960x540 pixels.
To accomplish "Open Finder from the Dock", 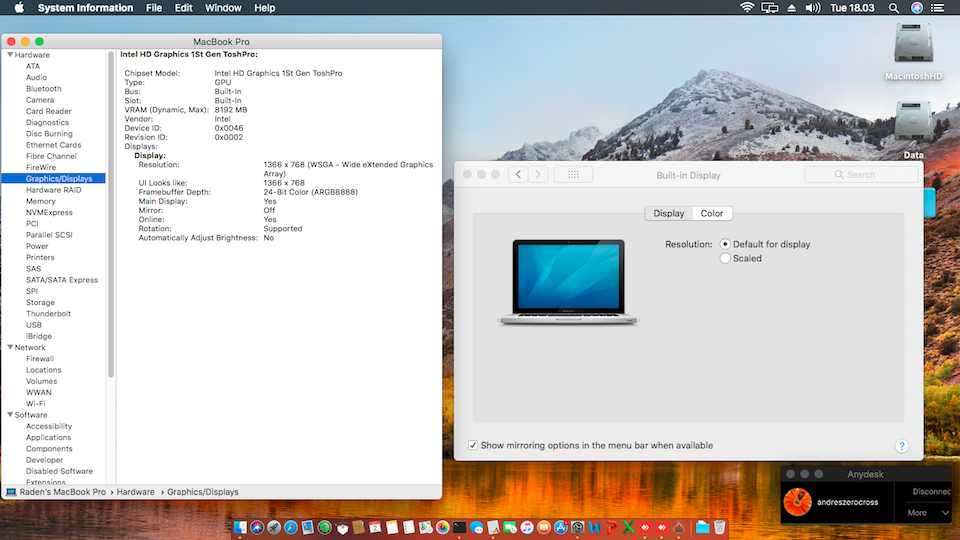I will (240, 527).
